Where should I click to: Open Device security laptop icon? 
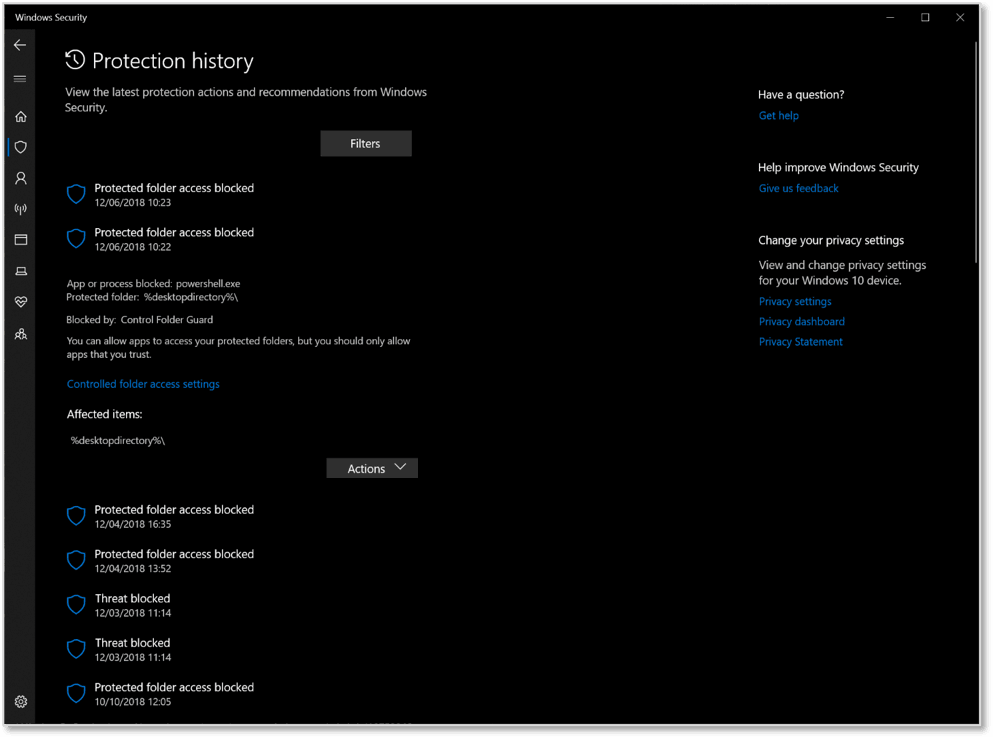pyautogui.click(x=20, y=271)
